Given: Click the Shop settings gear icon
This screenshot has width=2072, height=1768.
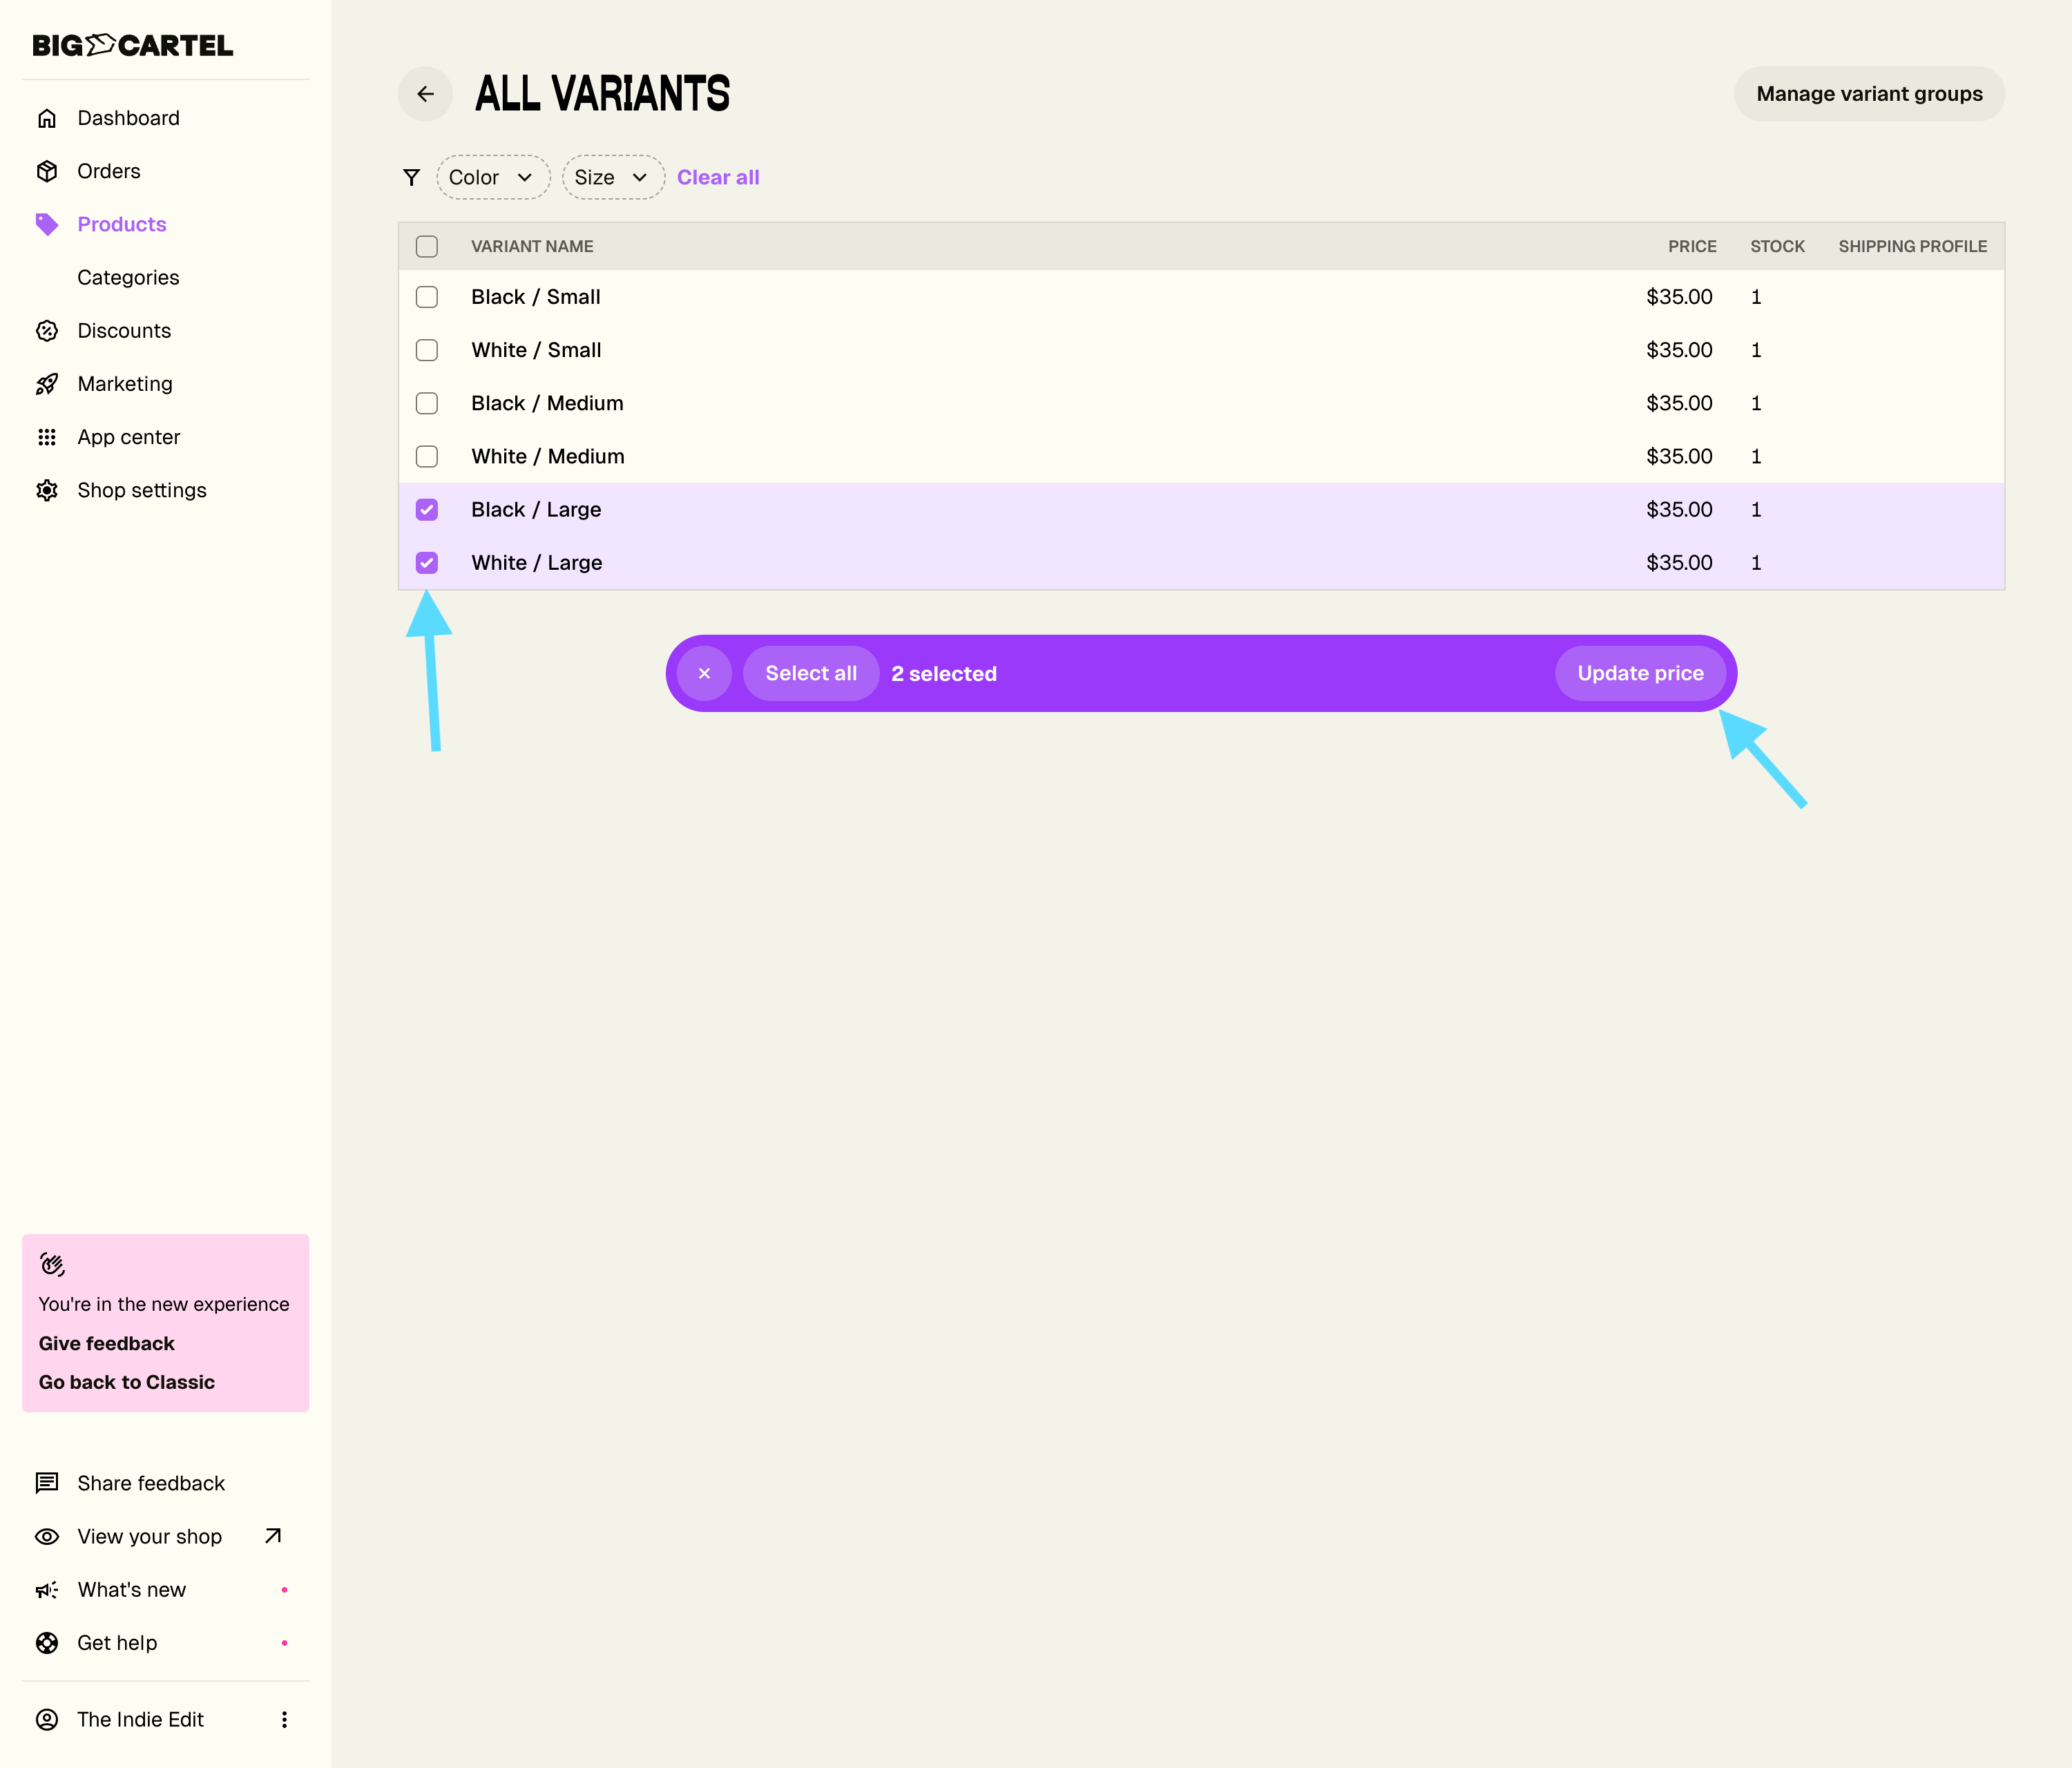Looking at the screenshot, I should [x=47, y=490].
